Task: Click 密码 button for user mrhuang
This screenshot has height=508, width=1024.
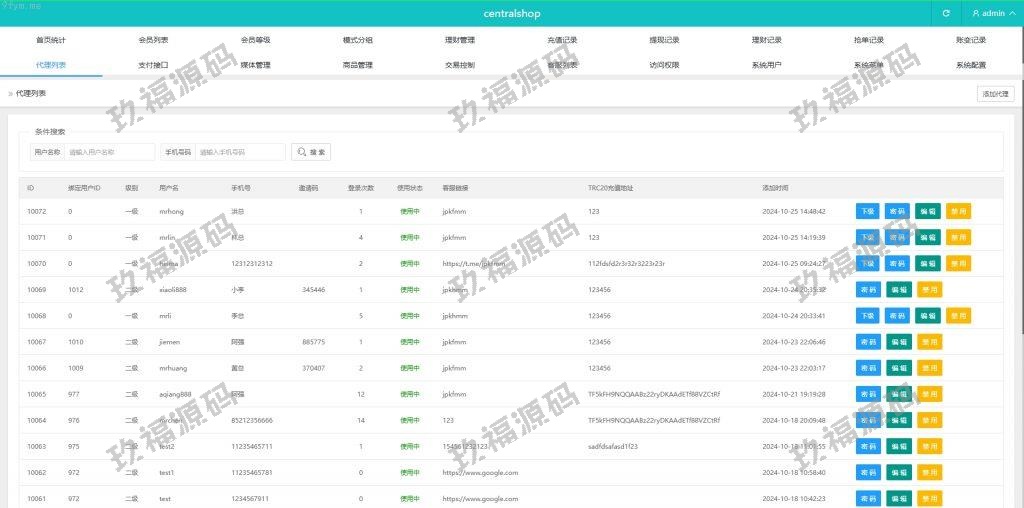Action: [867, 367]
